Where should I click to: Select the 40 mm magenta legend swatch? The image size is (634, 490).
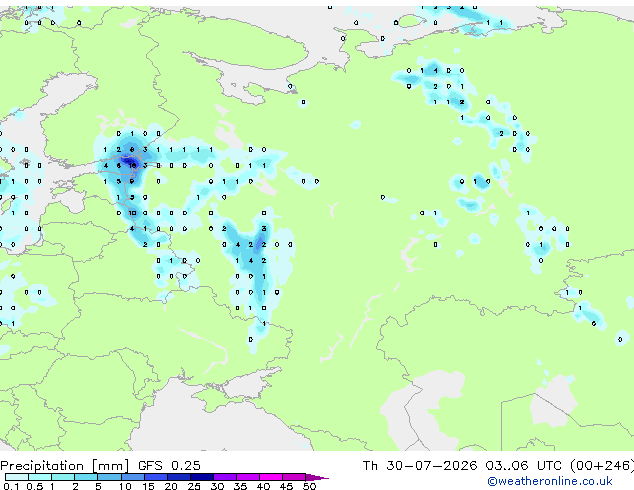(x=271, y=477)
